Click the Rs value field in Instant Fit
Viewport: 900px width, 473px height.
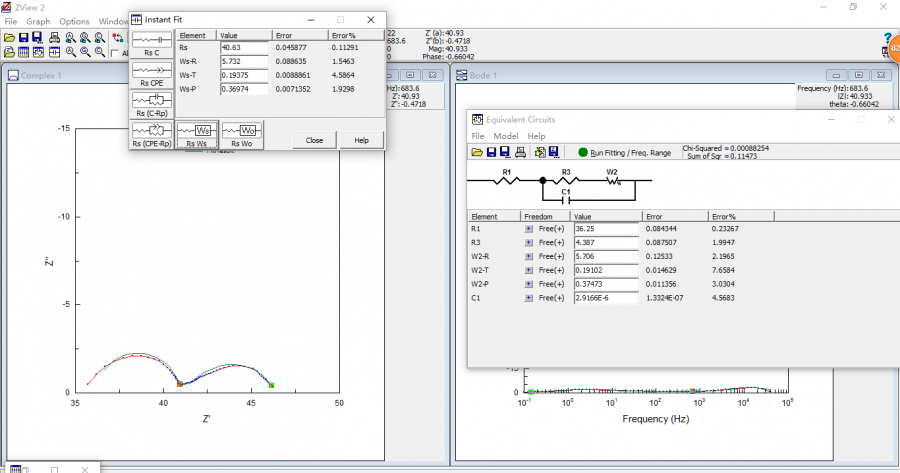243,48
